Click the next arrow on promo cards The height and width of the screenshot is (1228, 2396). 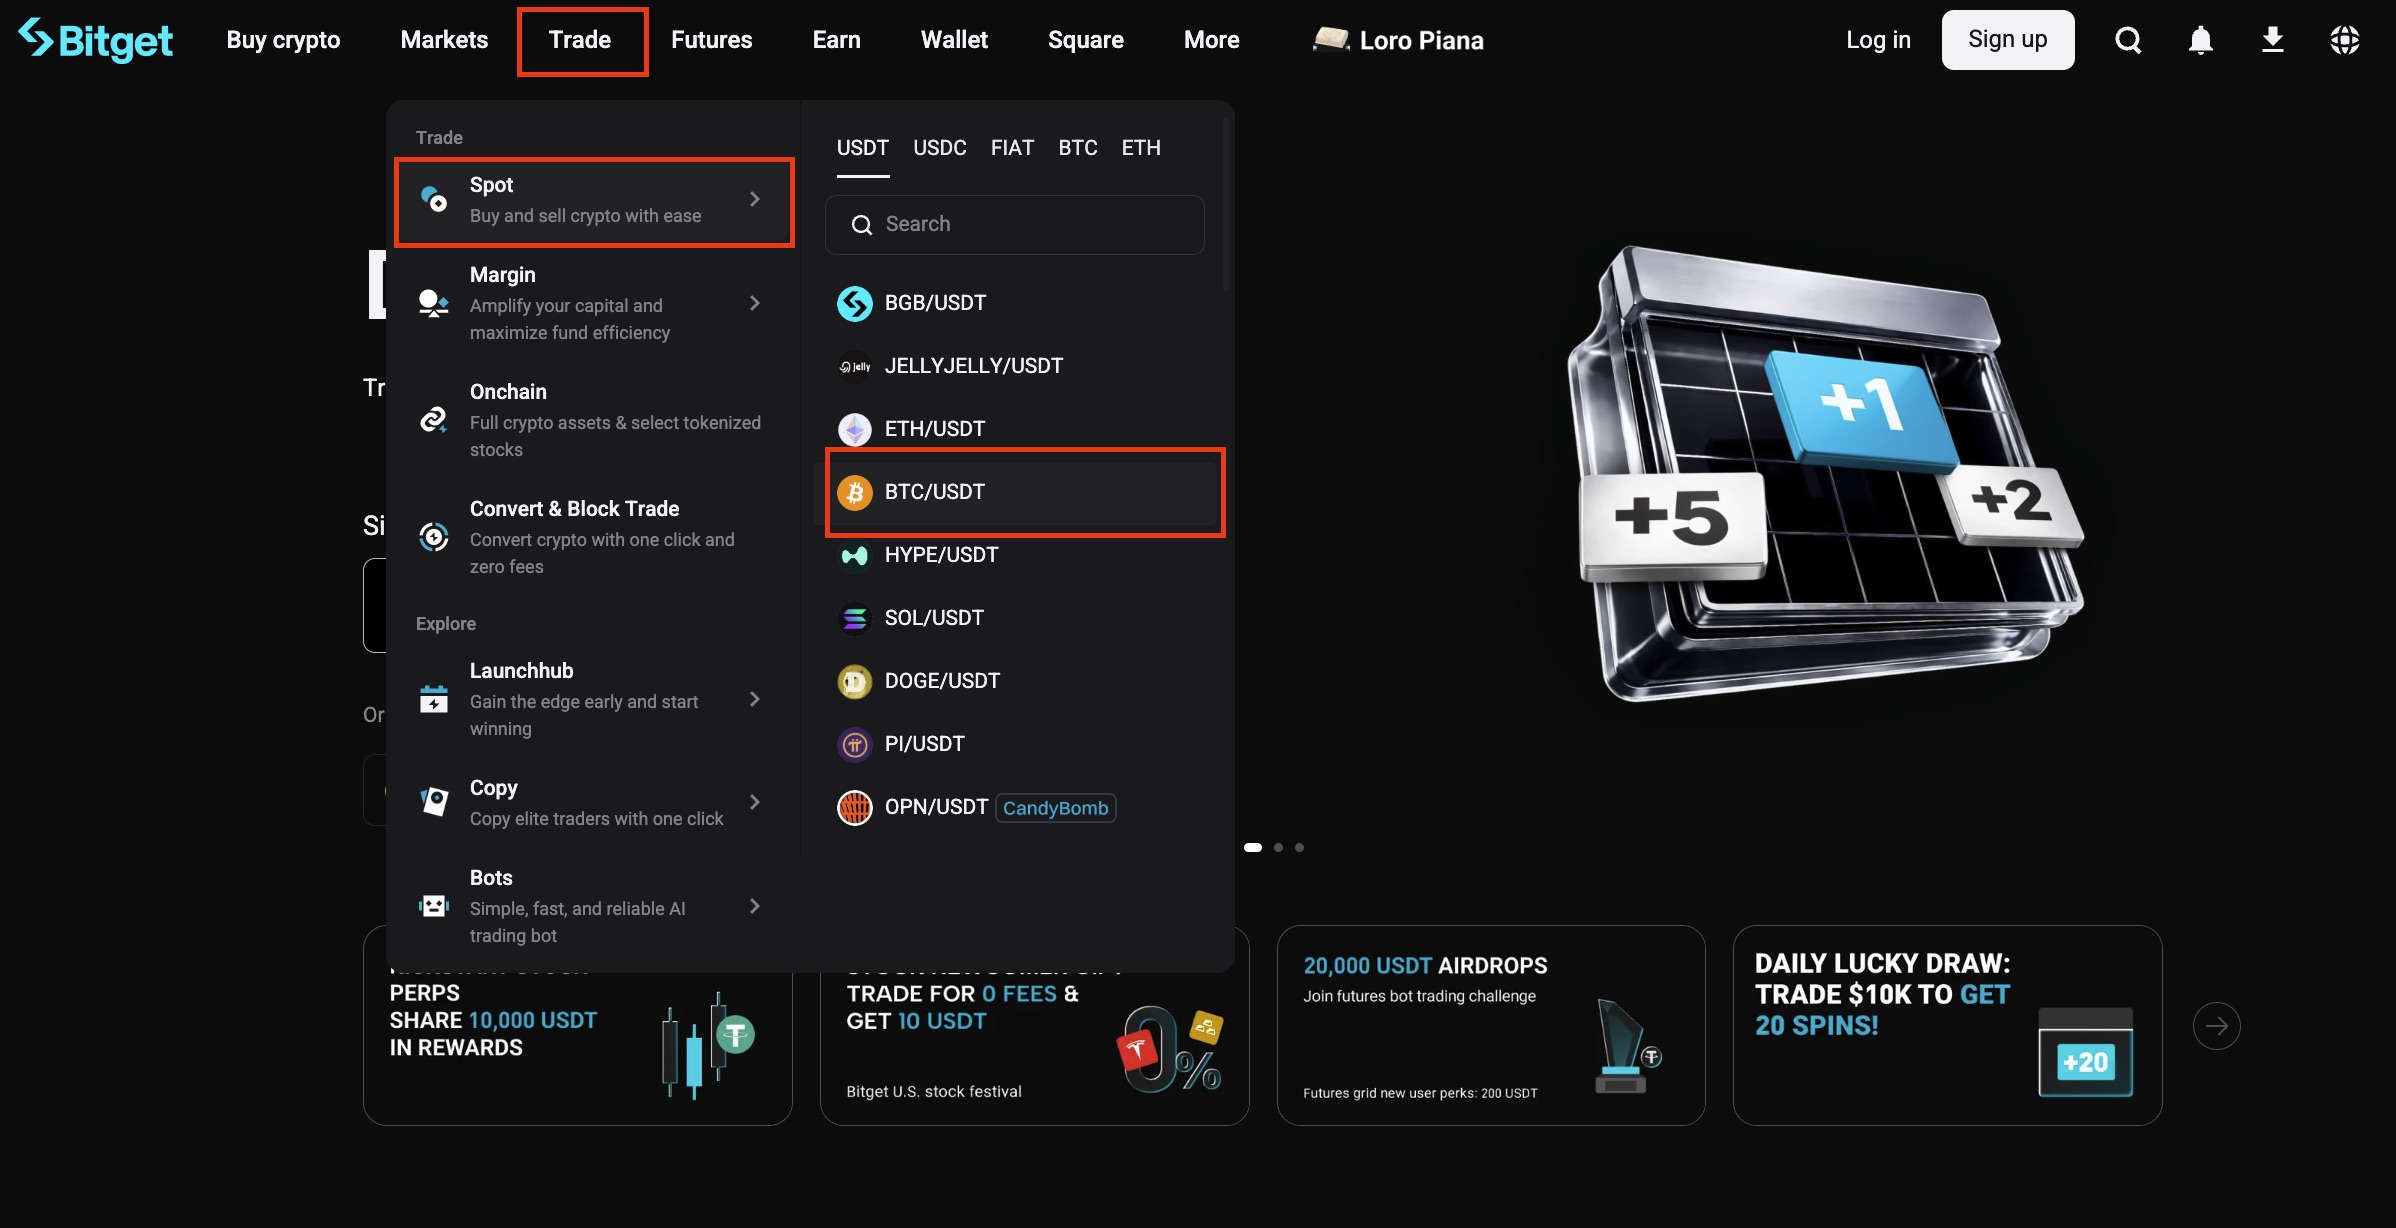(2216, 1025)
